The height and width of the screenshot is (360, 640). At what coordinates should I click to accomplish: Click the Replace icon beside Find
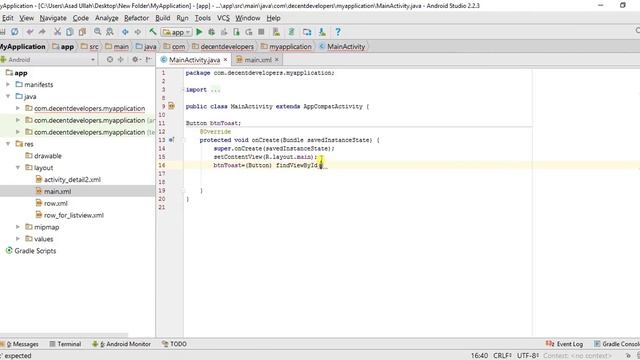click(110, 32)
